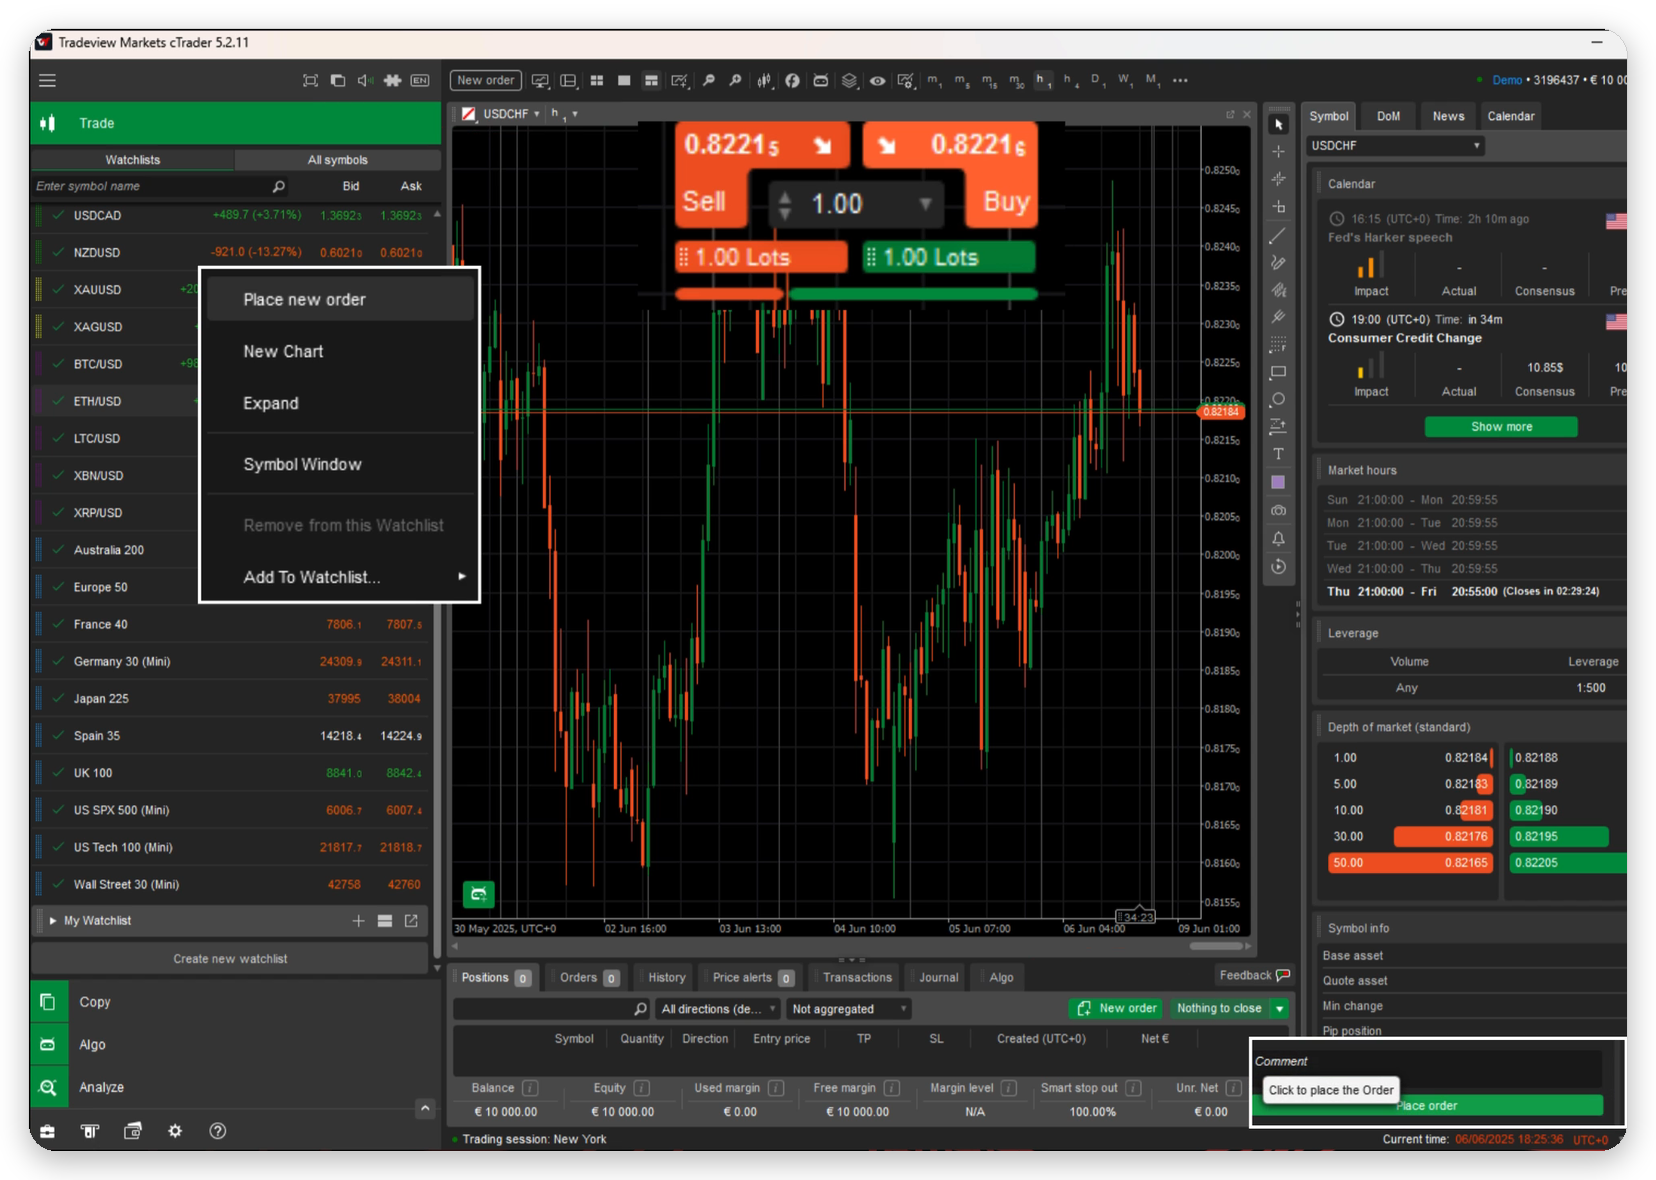
Task: Switch to multi-chart grid layout
Action: (x=597, y=80)
